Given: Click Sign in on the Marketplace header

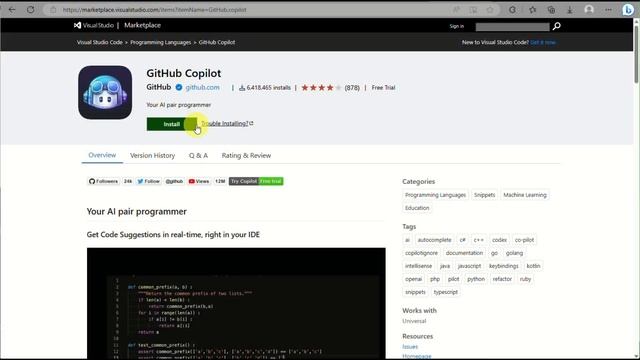Looking at the screenshot, I should tap(457, 26).
